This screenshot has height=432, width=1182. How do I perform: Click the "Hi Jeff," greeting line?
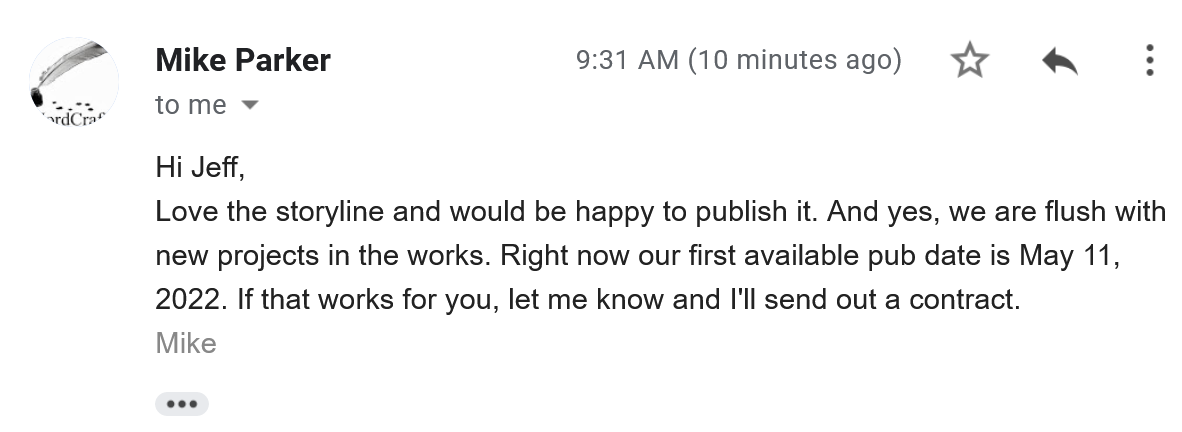[200, 167]
